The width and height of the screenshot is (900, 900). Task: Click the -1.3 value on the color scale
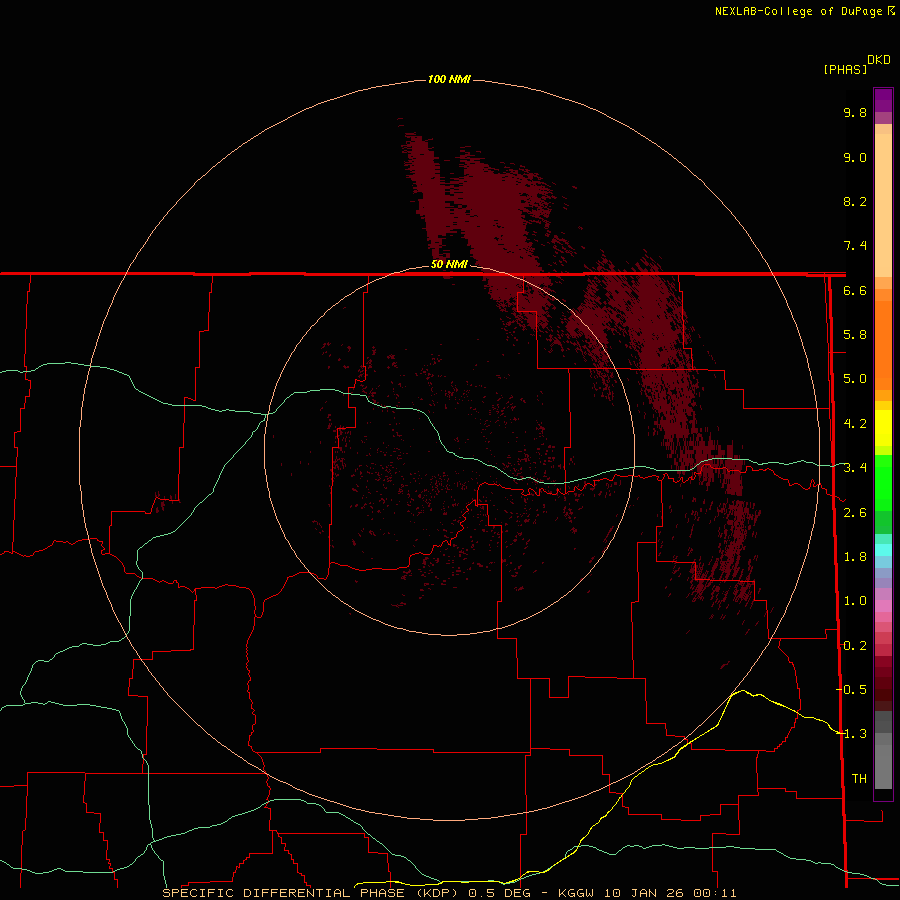(852, 734)
